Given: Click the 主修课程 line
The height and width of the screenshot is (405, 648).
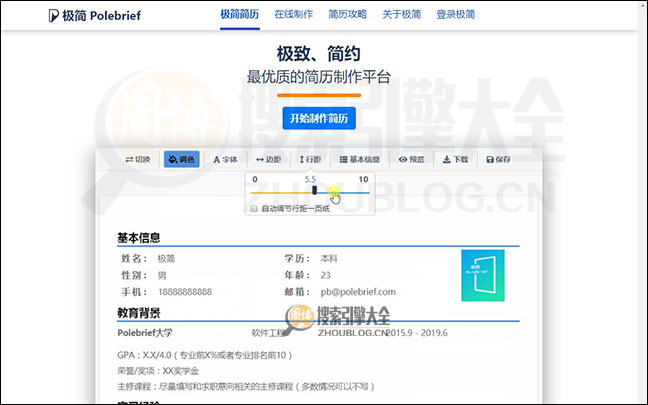Looking at the screenshot, I should point(246,386).
